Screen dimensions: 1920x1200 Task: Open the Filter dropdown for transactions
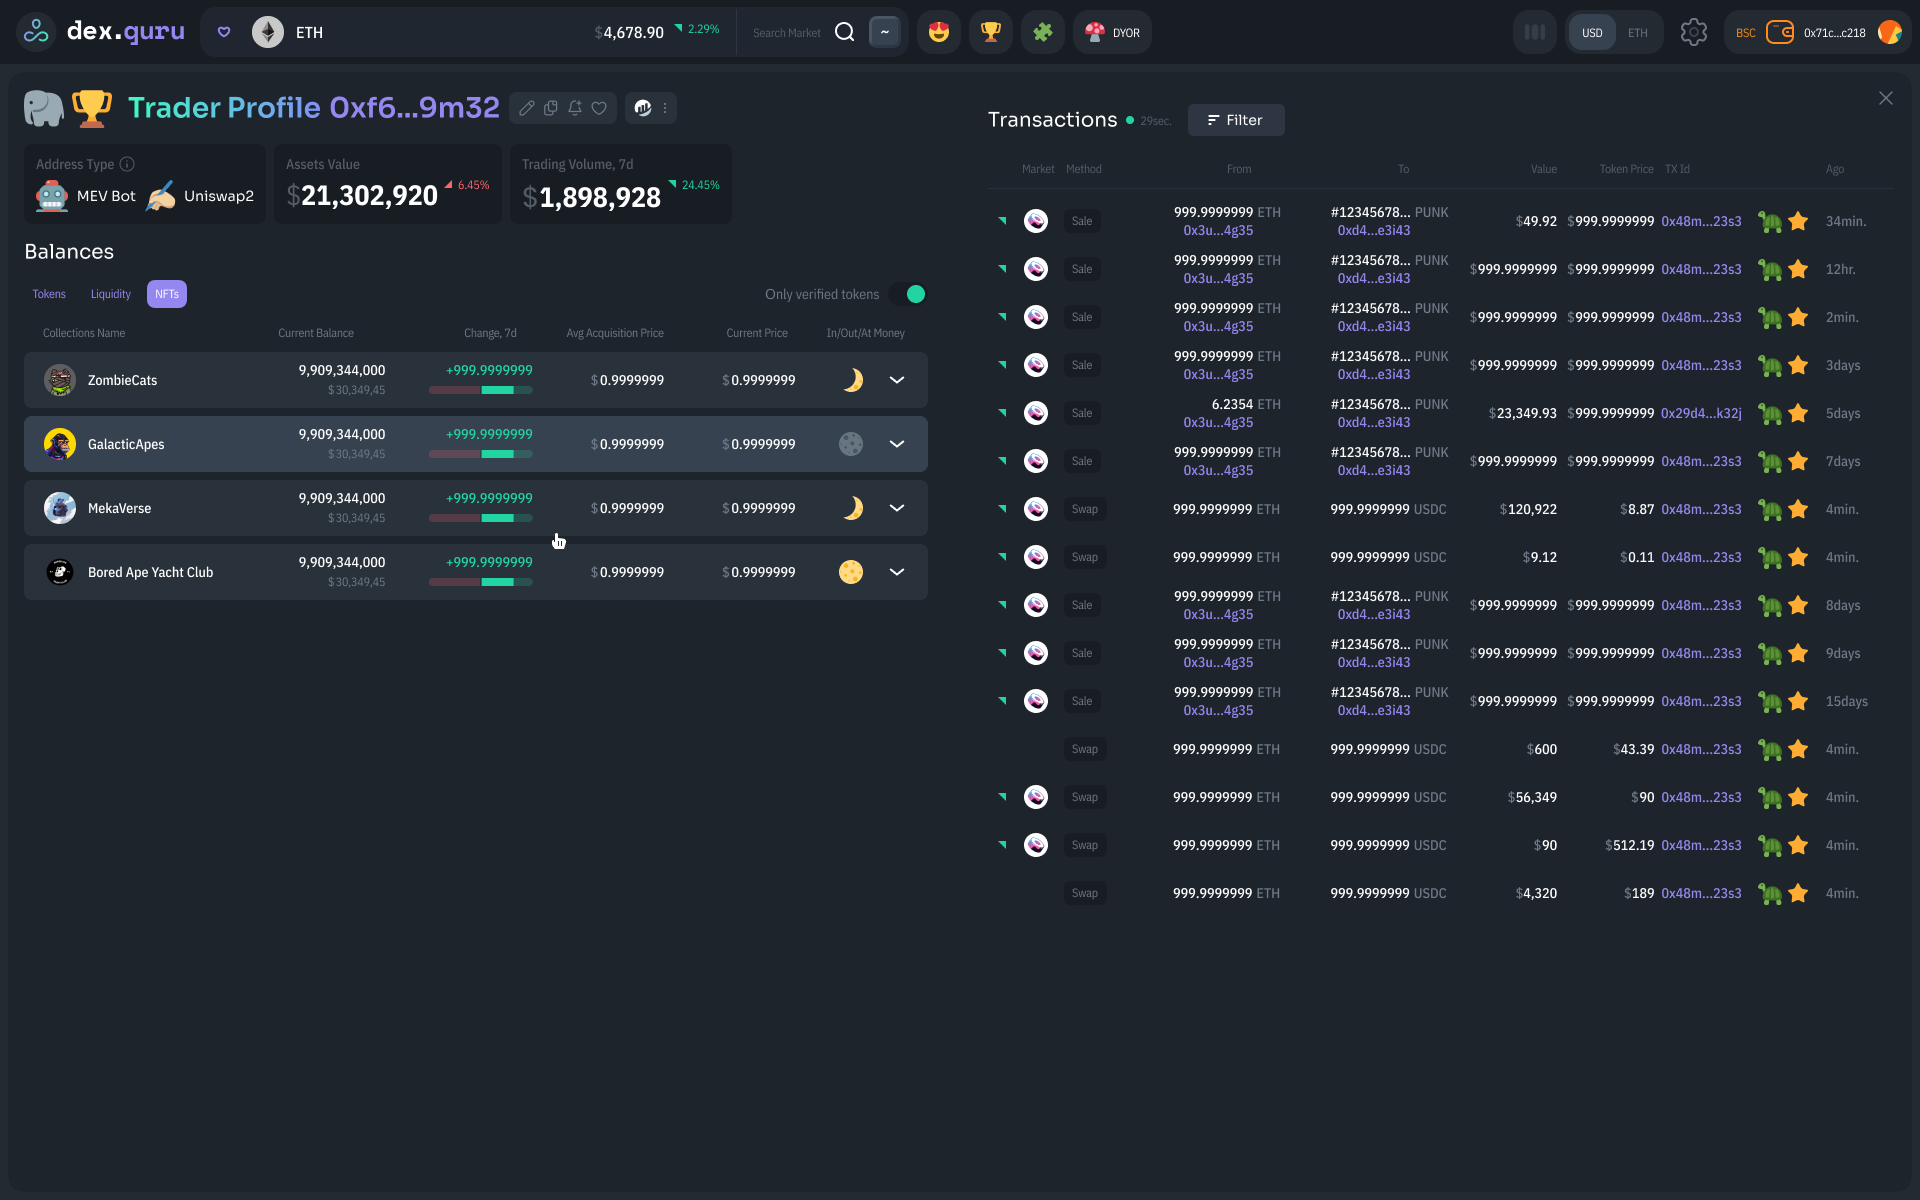click(1236, 120)
